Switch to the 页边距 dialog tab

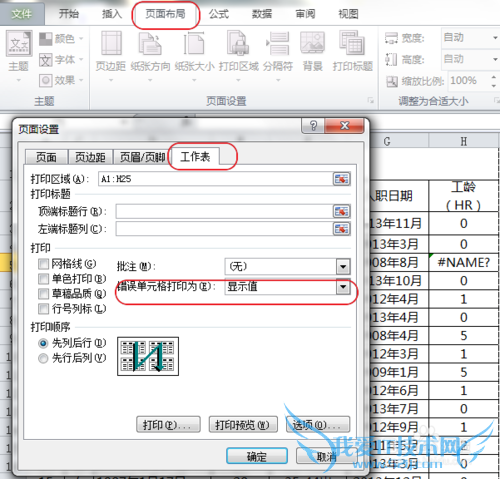[x=90, y=157]
